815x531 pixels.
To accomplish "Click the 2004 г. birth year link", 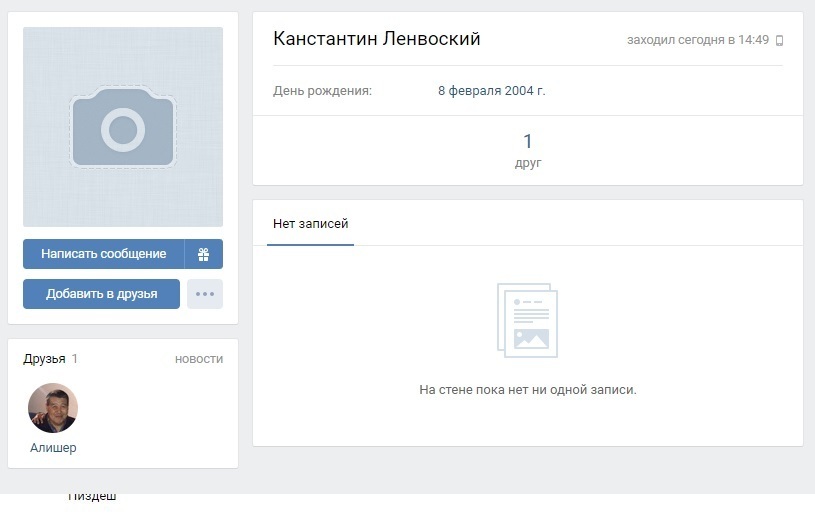I will pyautogui.click(x=527, y=91).
